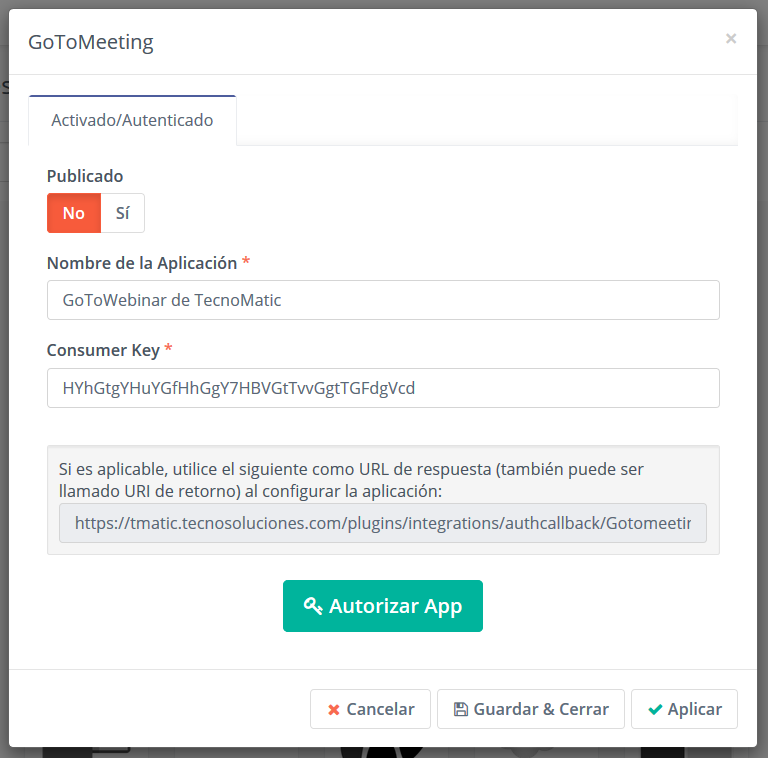The image size is (768, 758).
Task: Click the red X icon beside Cancelar
Action: click(x=334, y=709)
